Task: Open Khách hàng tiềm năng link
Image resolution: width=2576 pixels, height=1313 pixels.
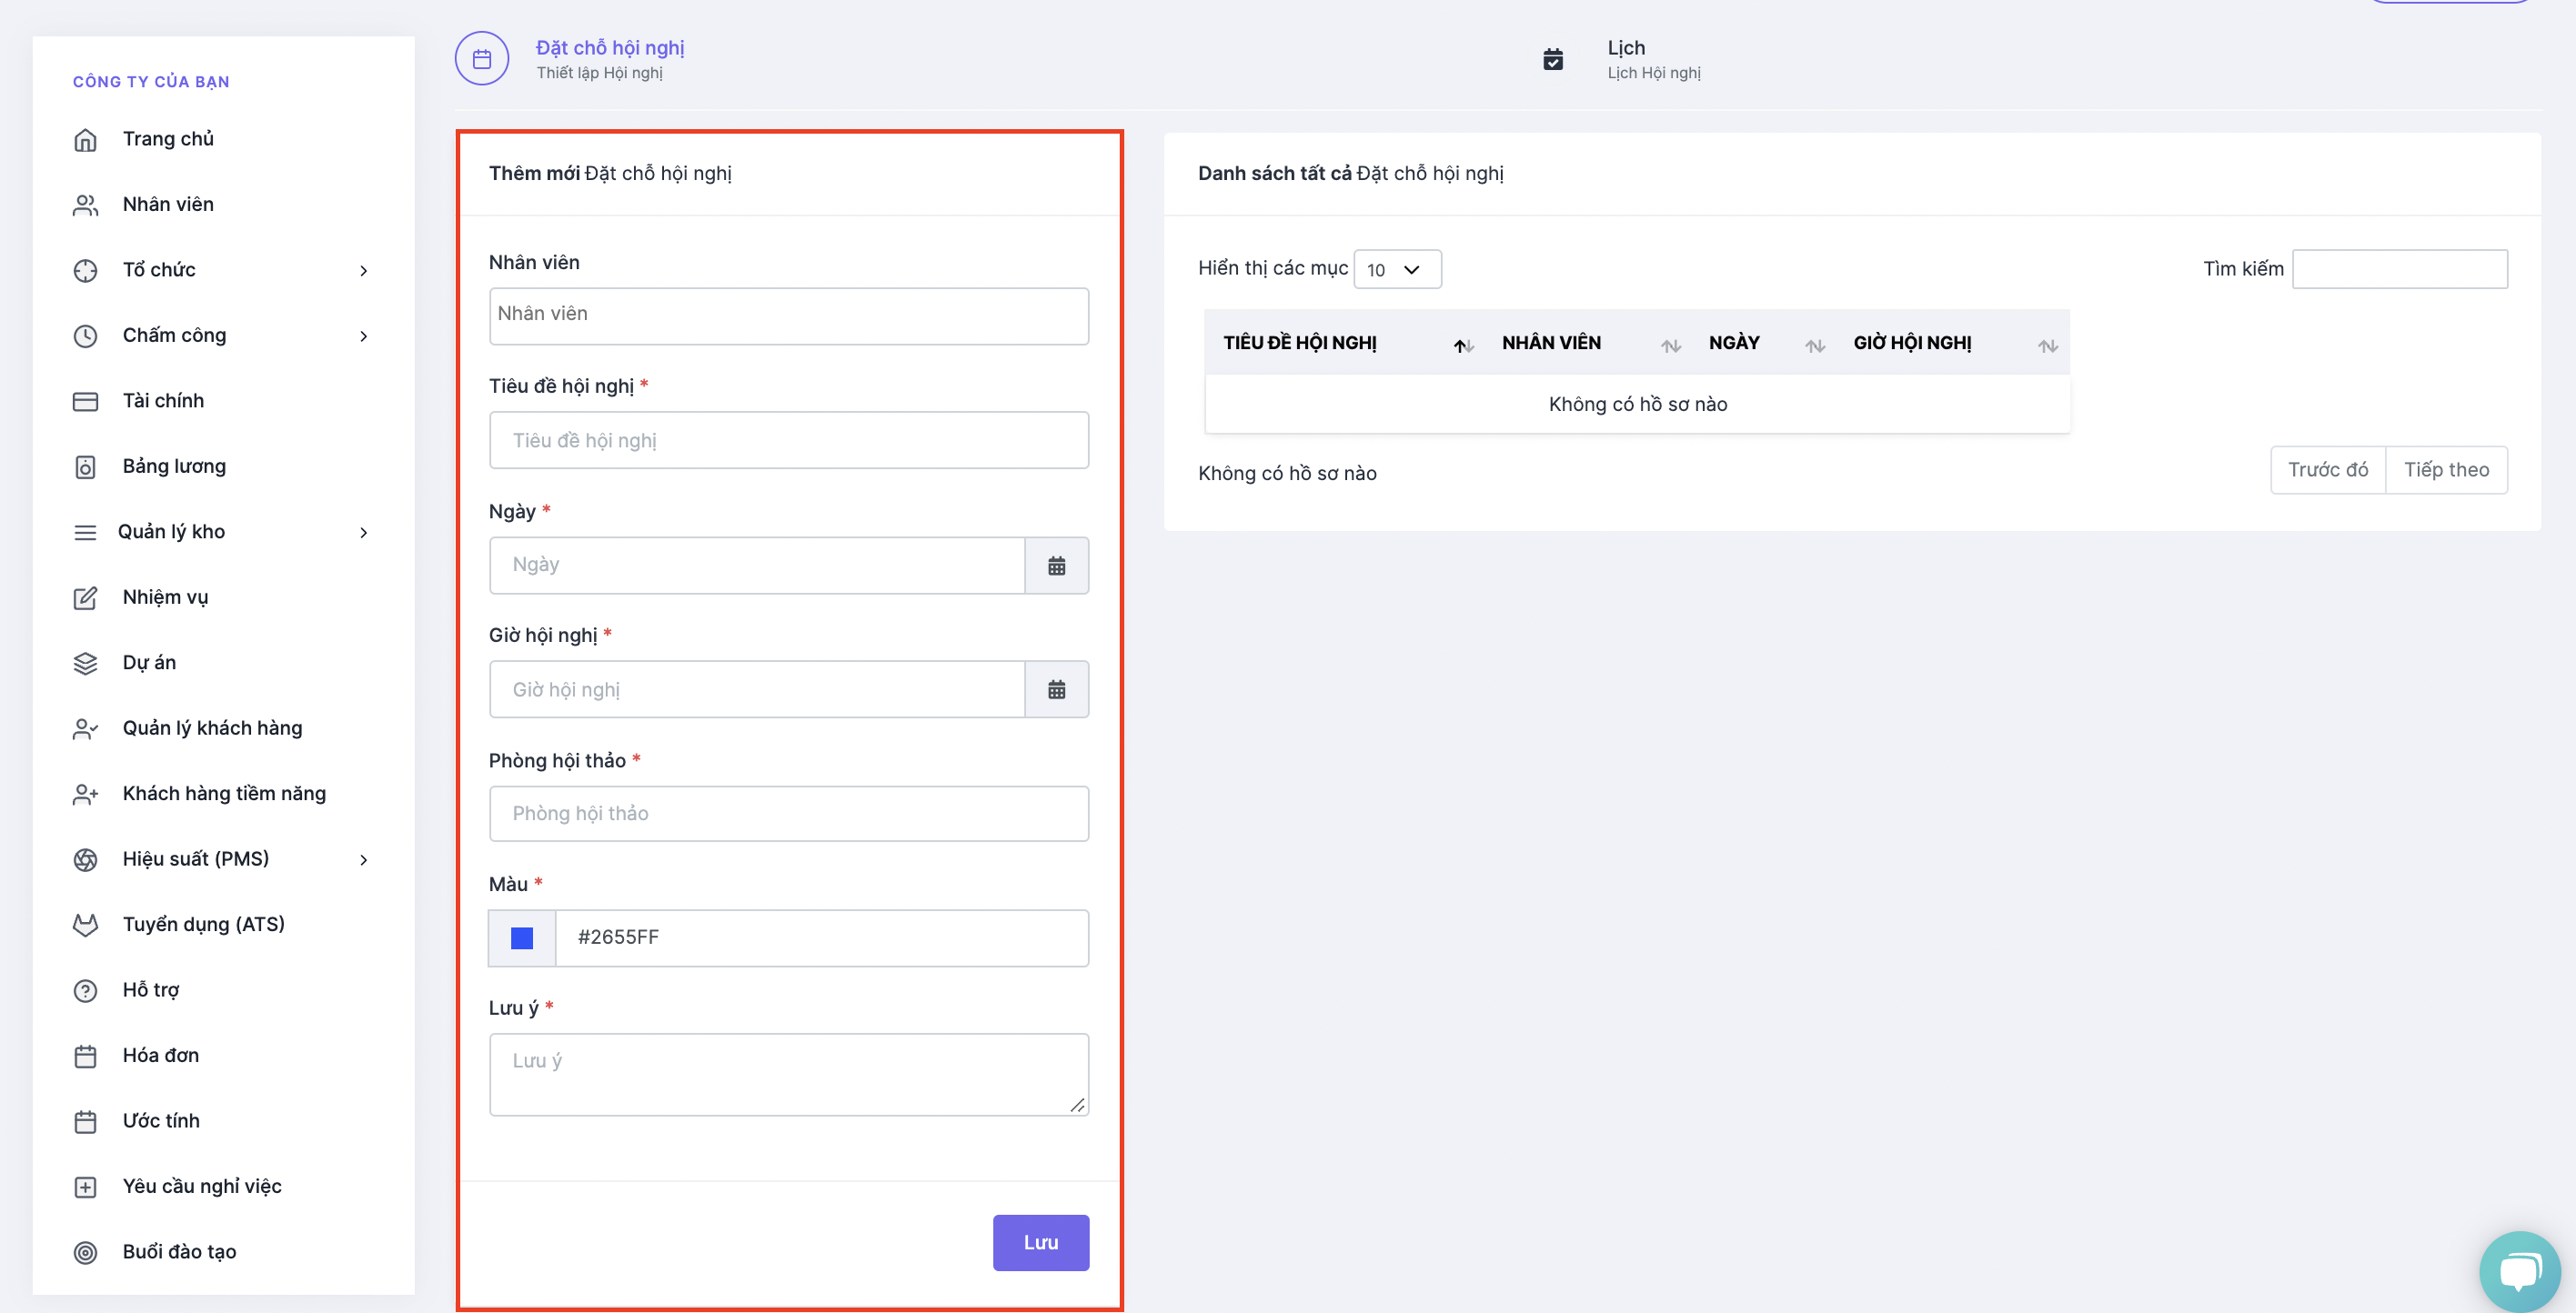Action: [224, 793]
